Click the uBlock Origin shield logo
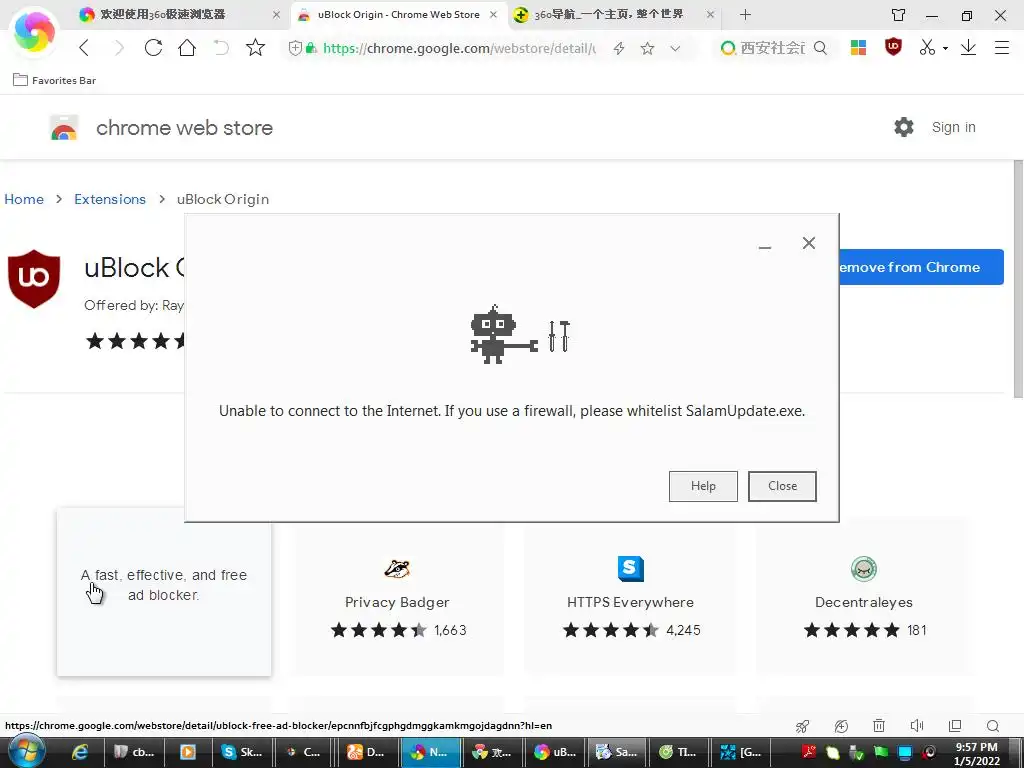The width and height of the screenshot is (1024, 768). pyautogui.click(x=34, y=279)
